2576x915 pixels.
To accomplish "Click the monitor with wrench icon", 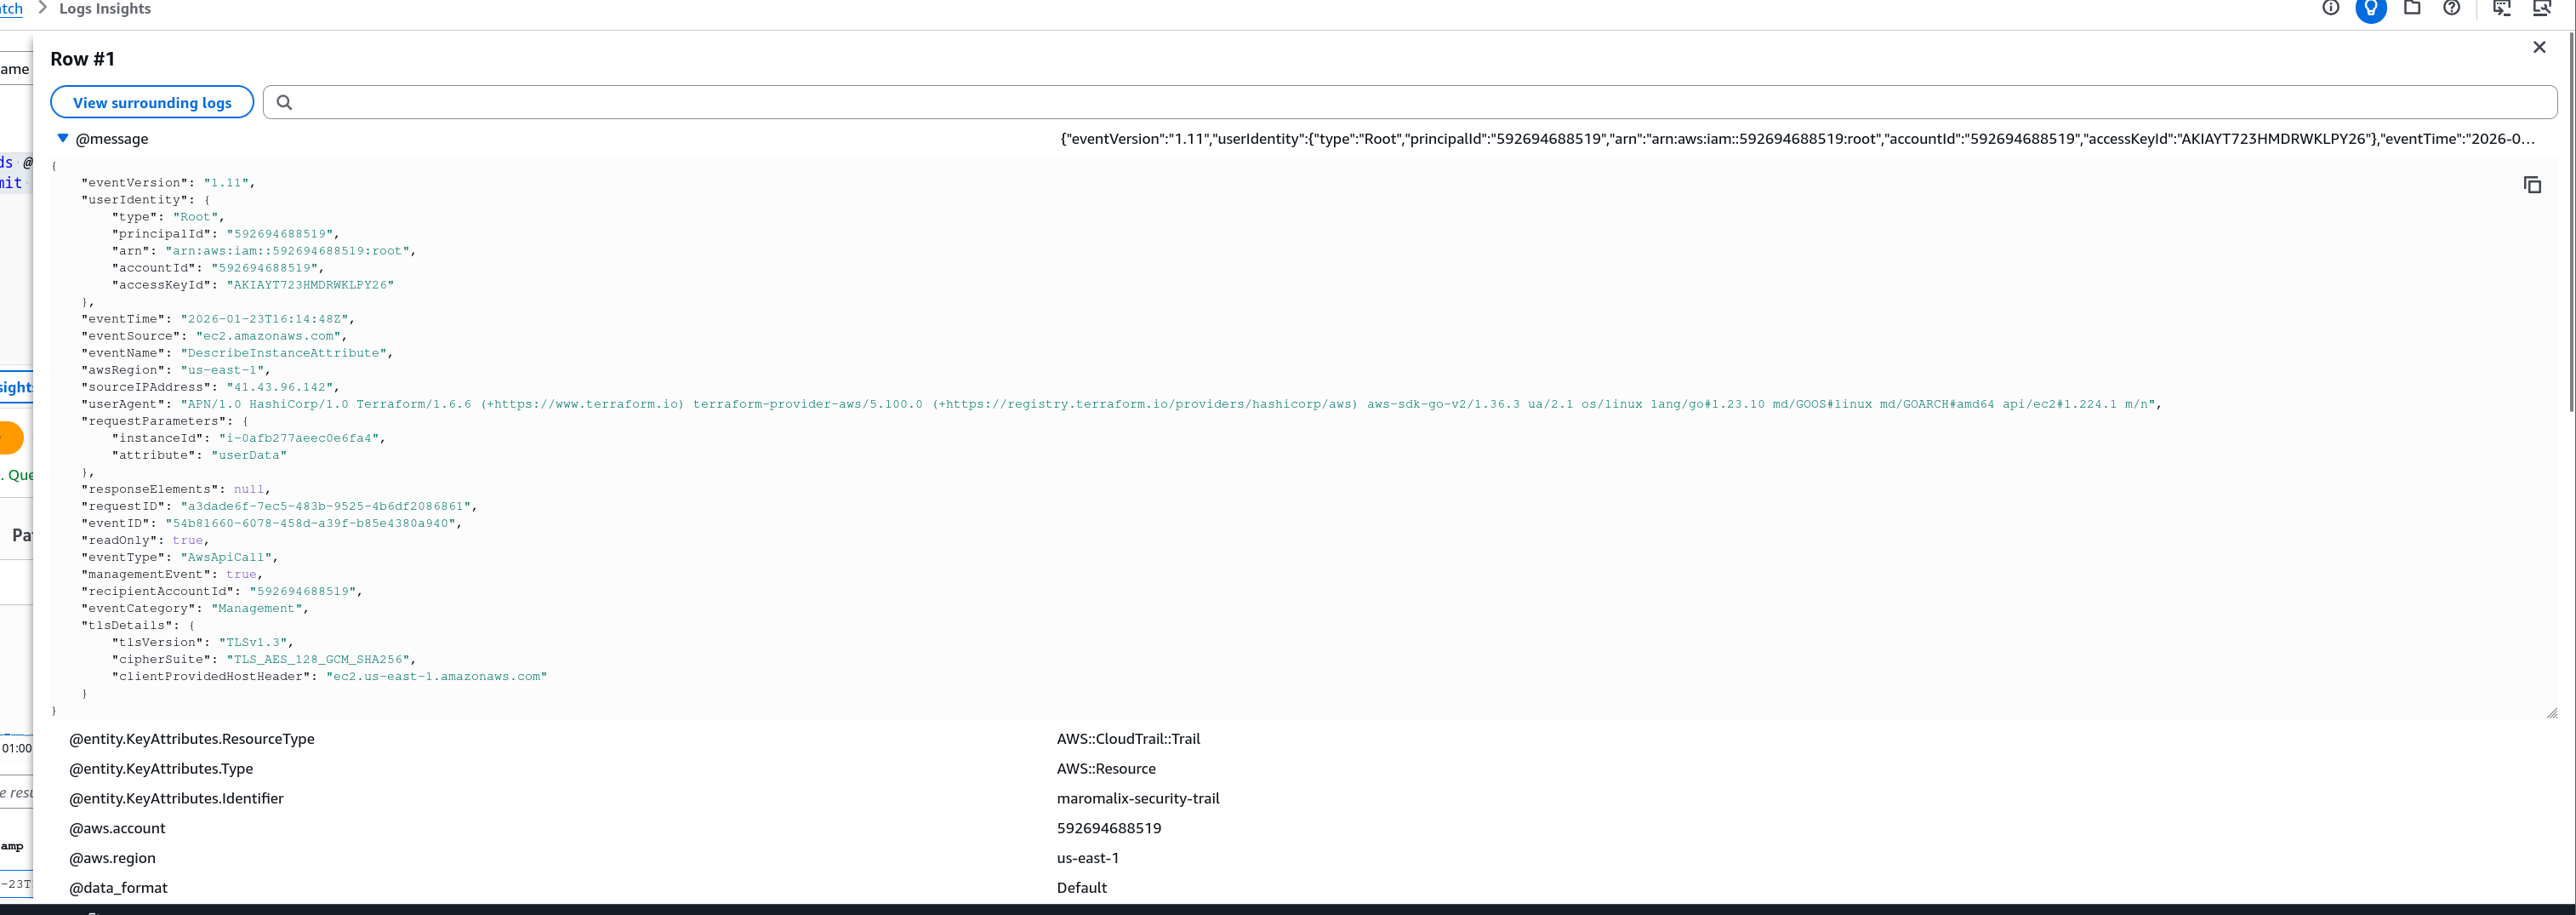I will [x=2541, y=8].
